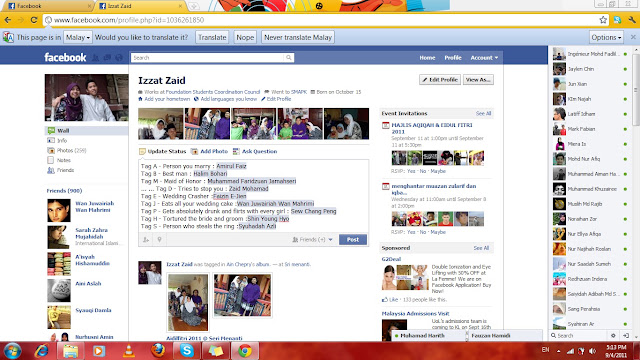Bookmark page with the star icon
Viewport: 640px width, 360px height.
pos(603,20)
